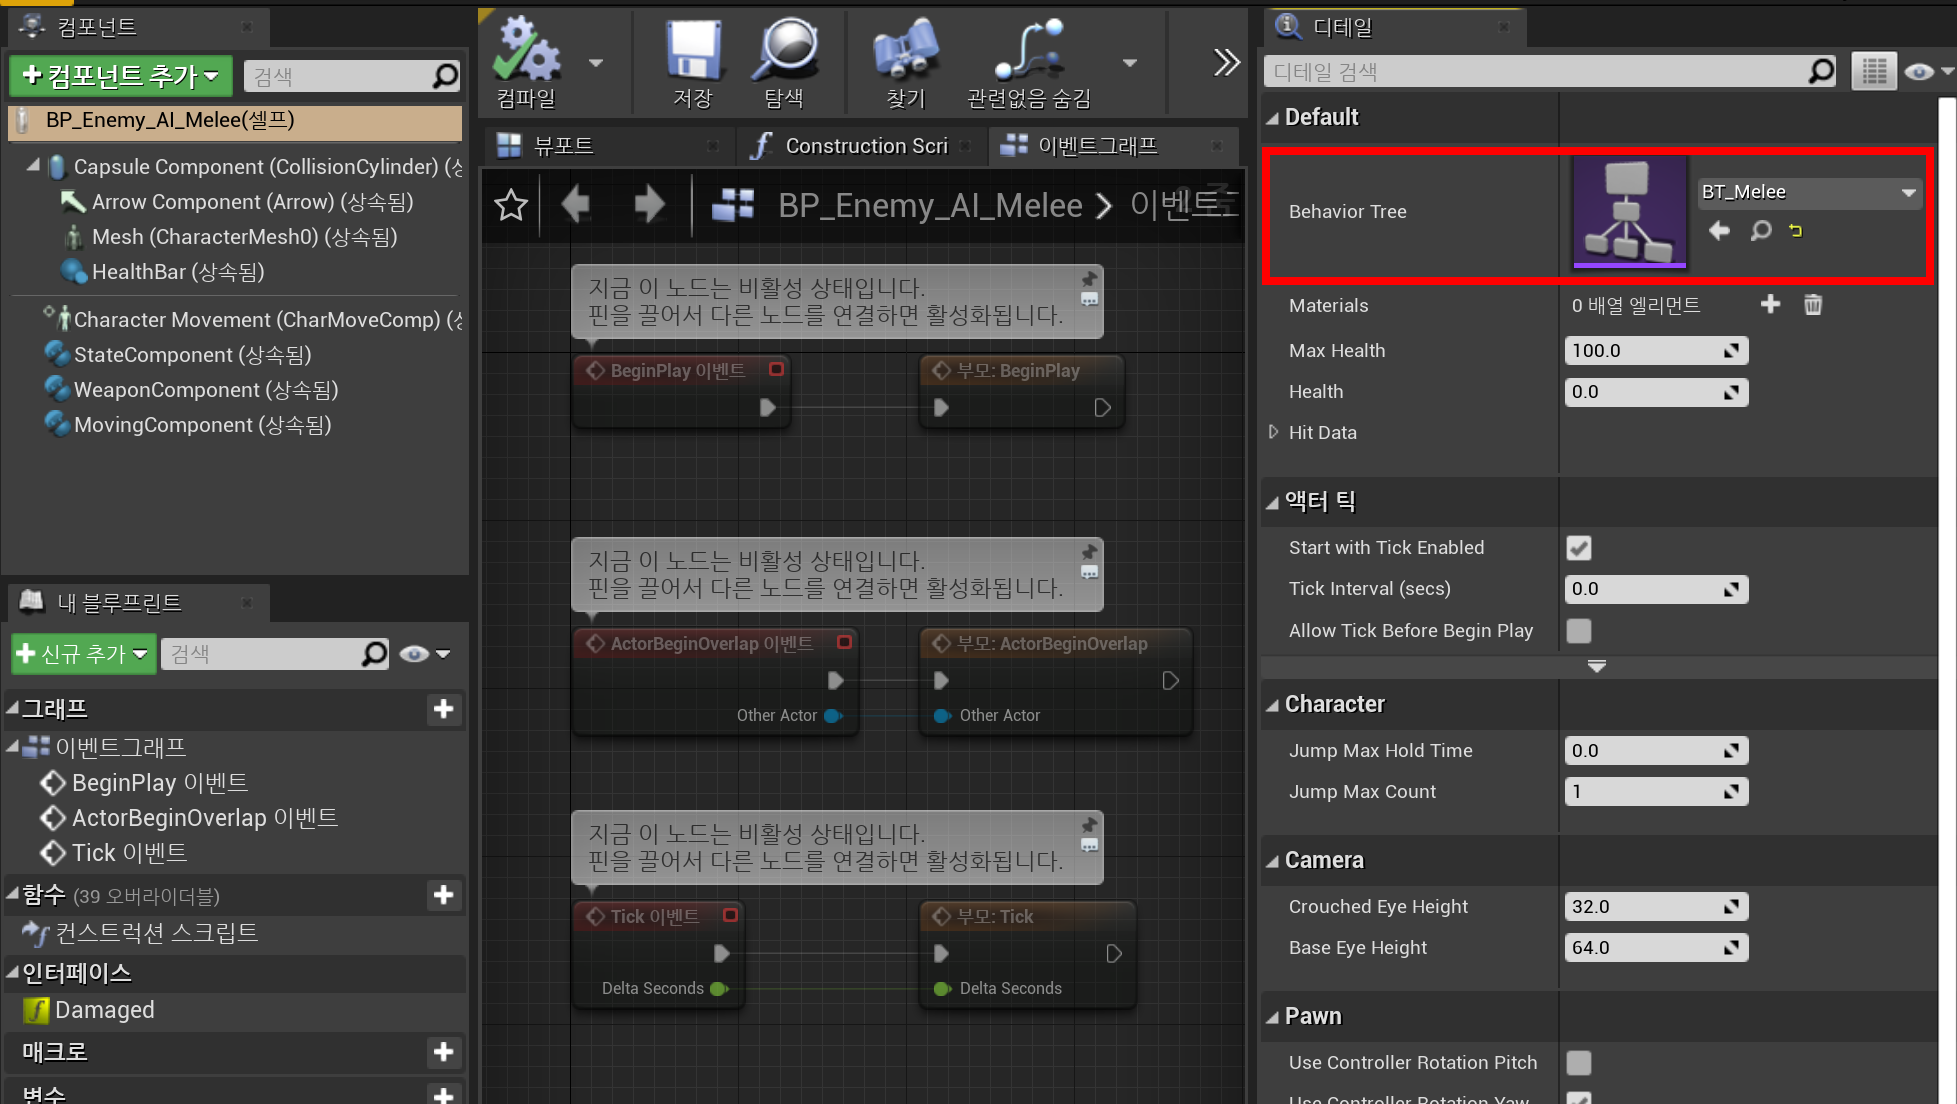The image size is (1957, 1104).
Task: Switch to the Viewport (뷰포트) tab
Action: (x=563, y=146)
